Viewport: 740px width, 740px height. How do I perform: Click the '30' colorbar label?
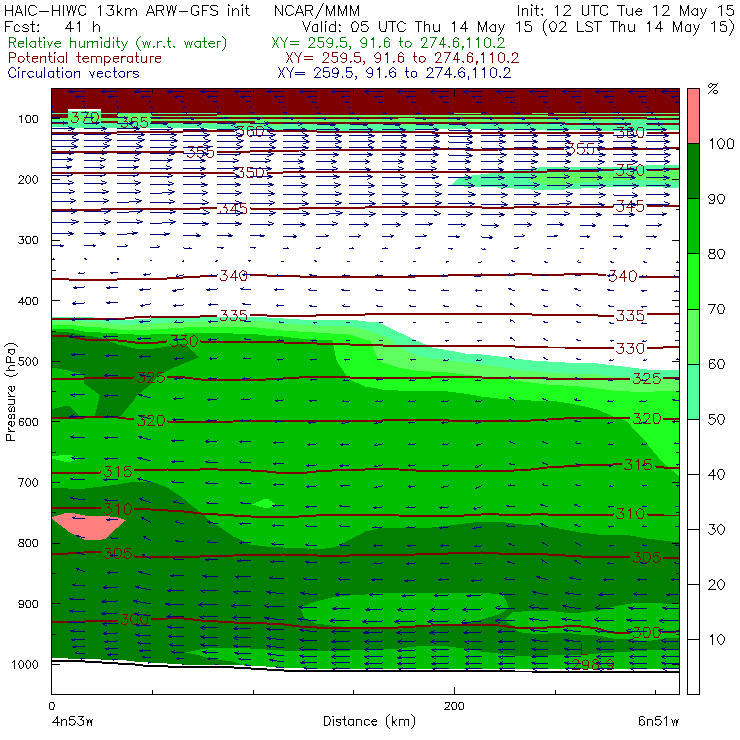tap(717, 530)
